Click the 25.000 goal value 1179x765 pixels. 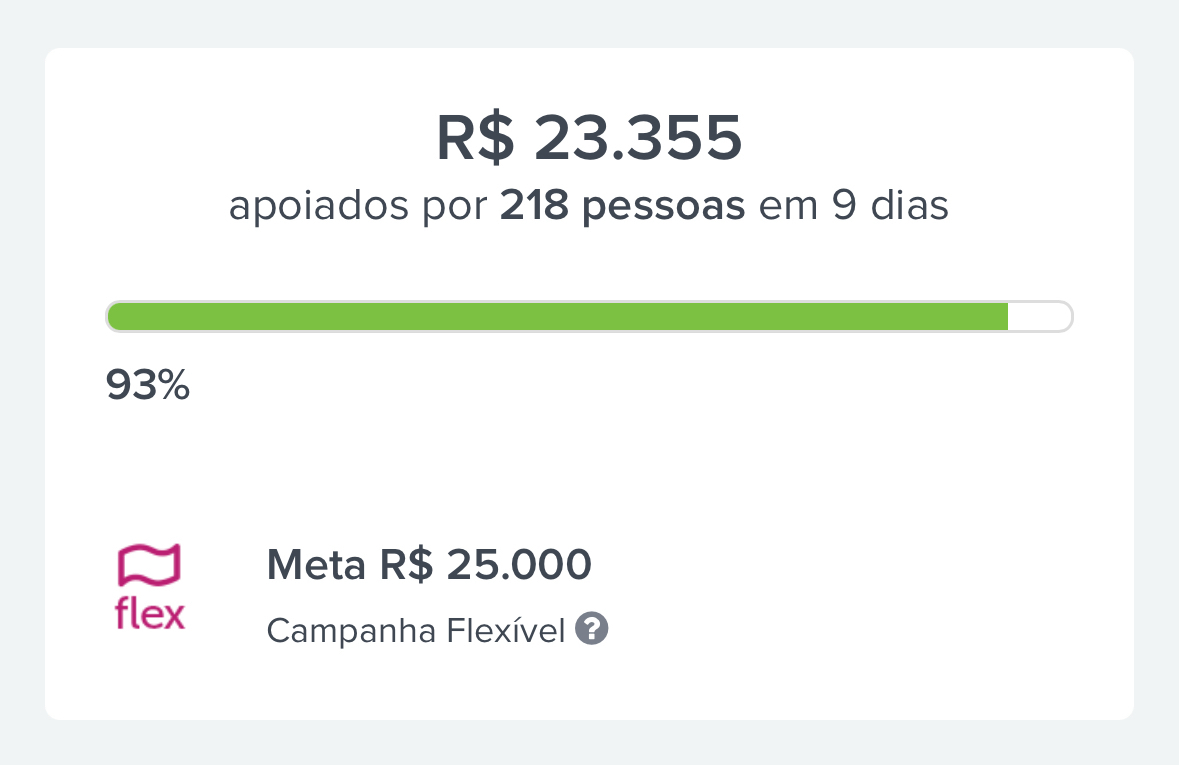pos(519,565)
